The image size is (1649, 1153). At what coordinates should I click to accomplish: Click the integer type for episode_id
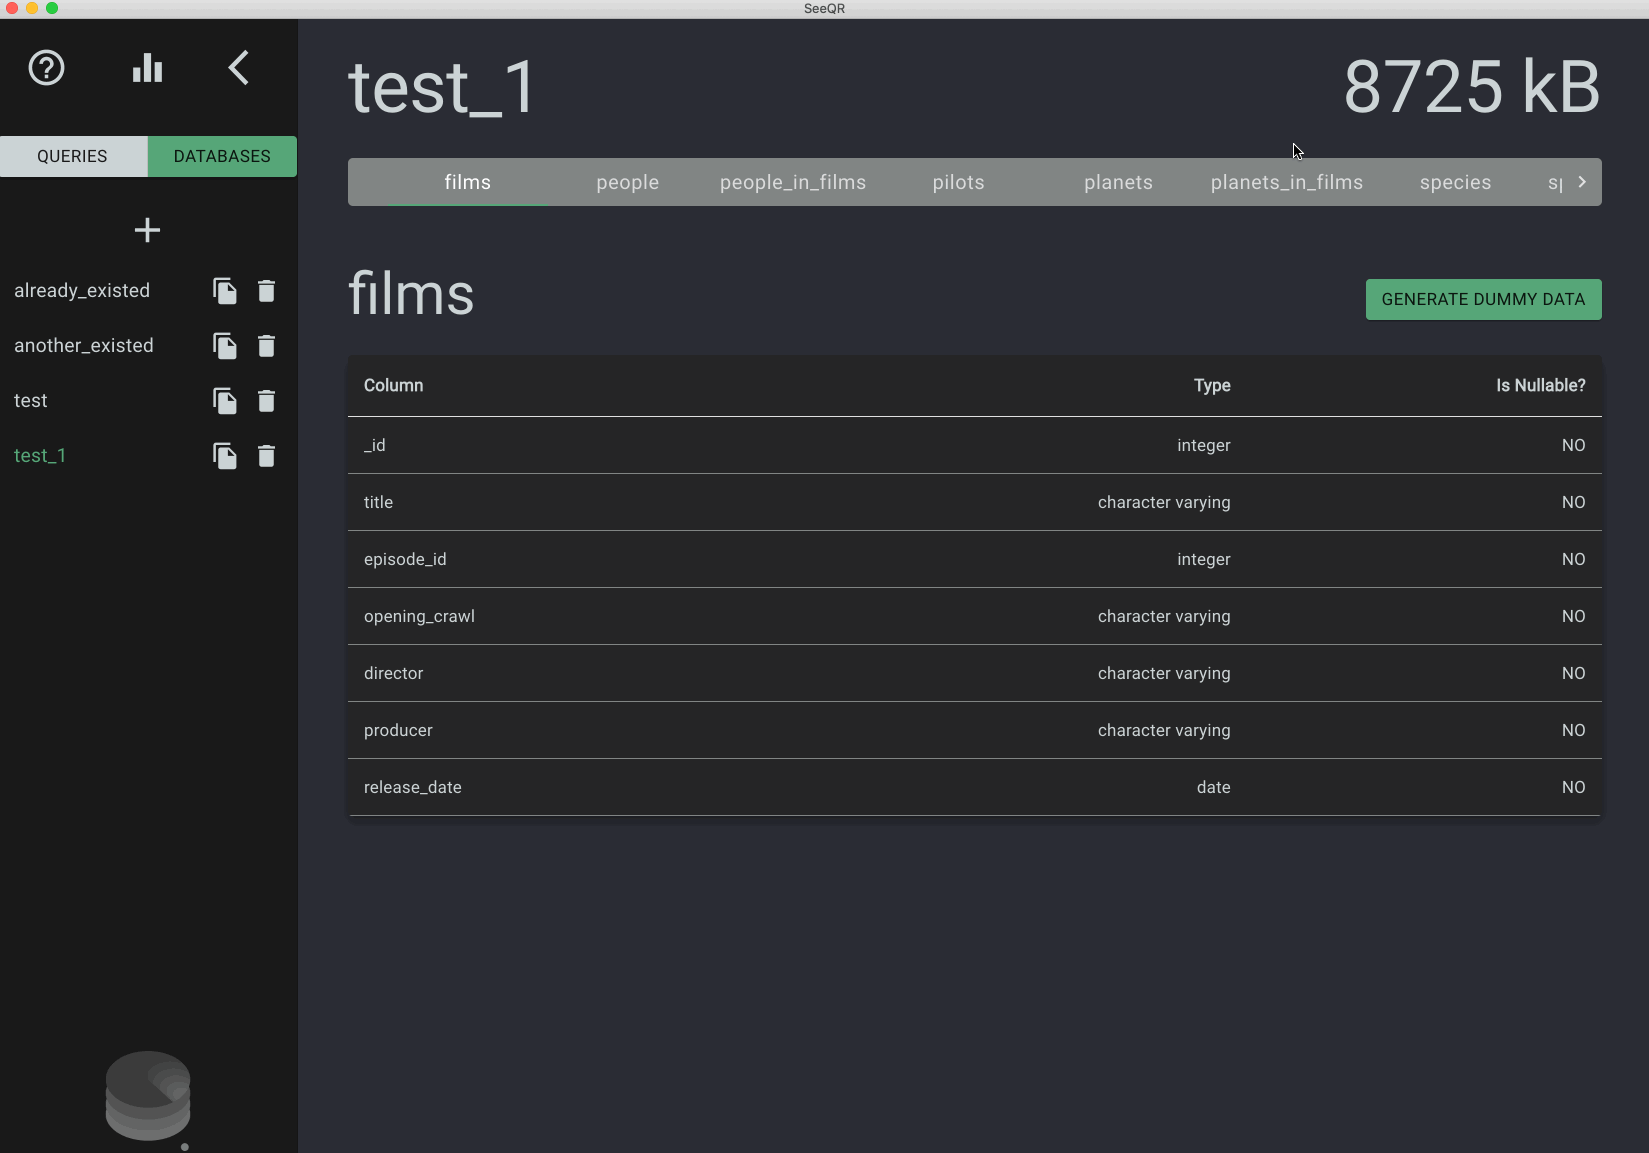[1203, 559]
